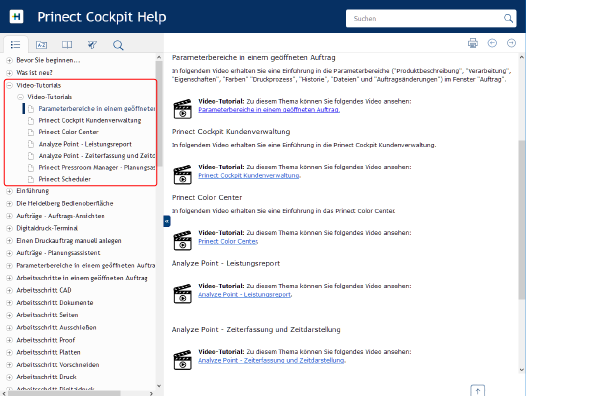605x396 pixels.
Task: Expand the Einführung node
Action: coord(10,191)
